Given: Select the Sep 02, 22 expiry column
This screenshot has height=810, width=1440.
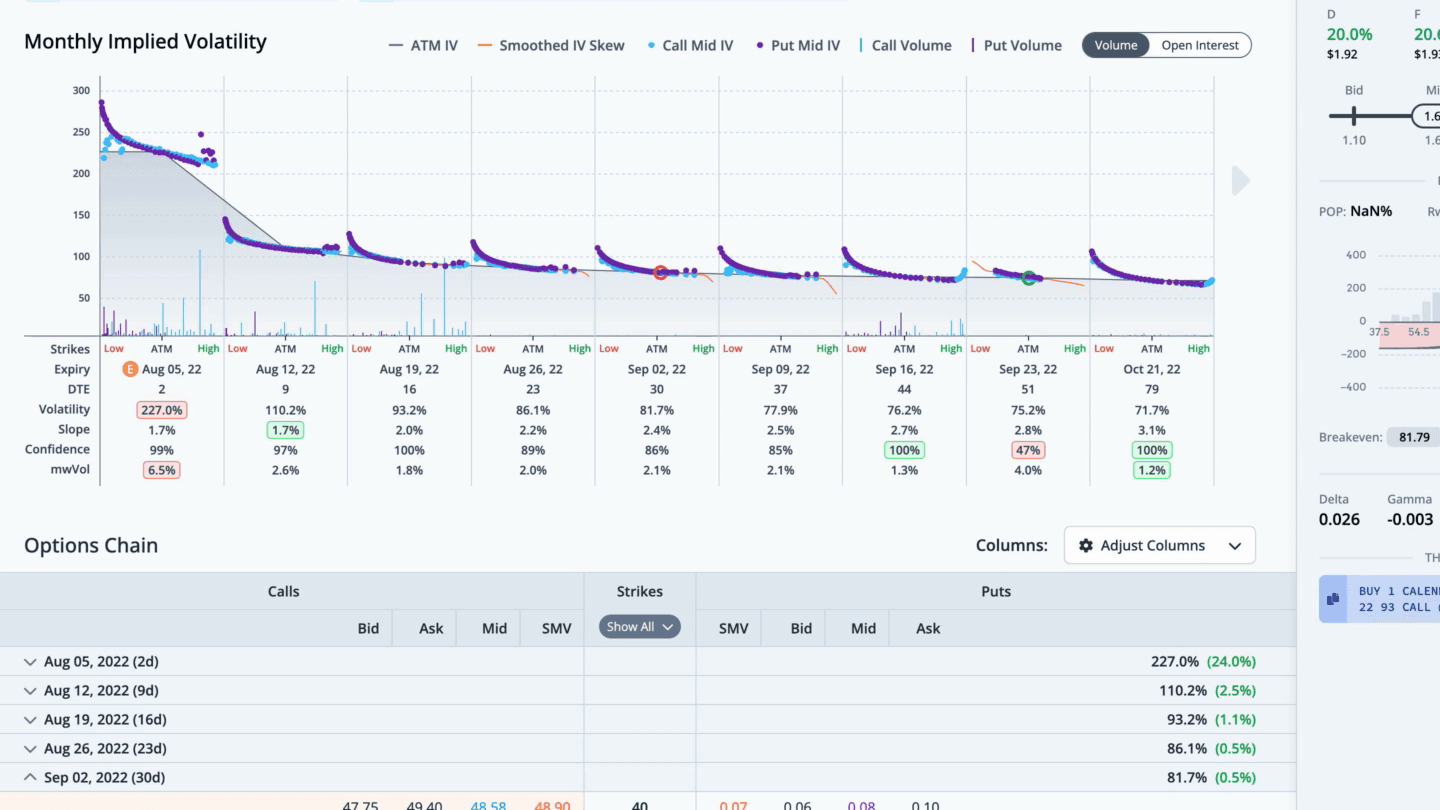Looking at the screenshot, I should coord(656,369).
